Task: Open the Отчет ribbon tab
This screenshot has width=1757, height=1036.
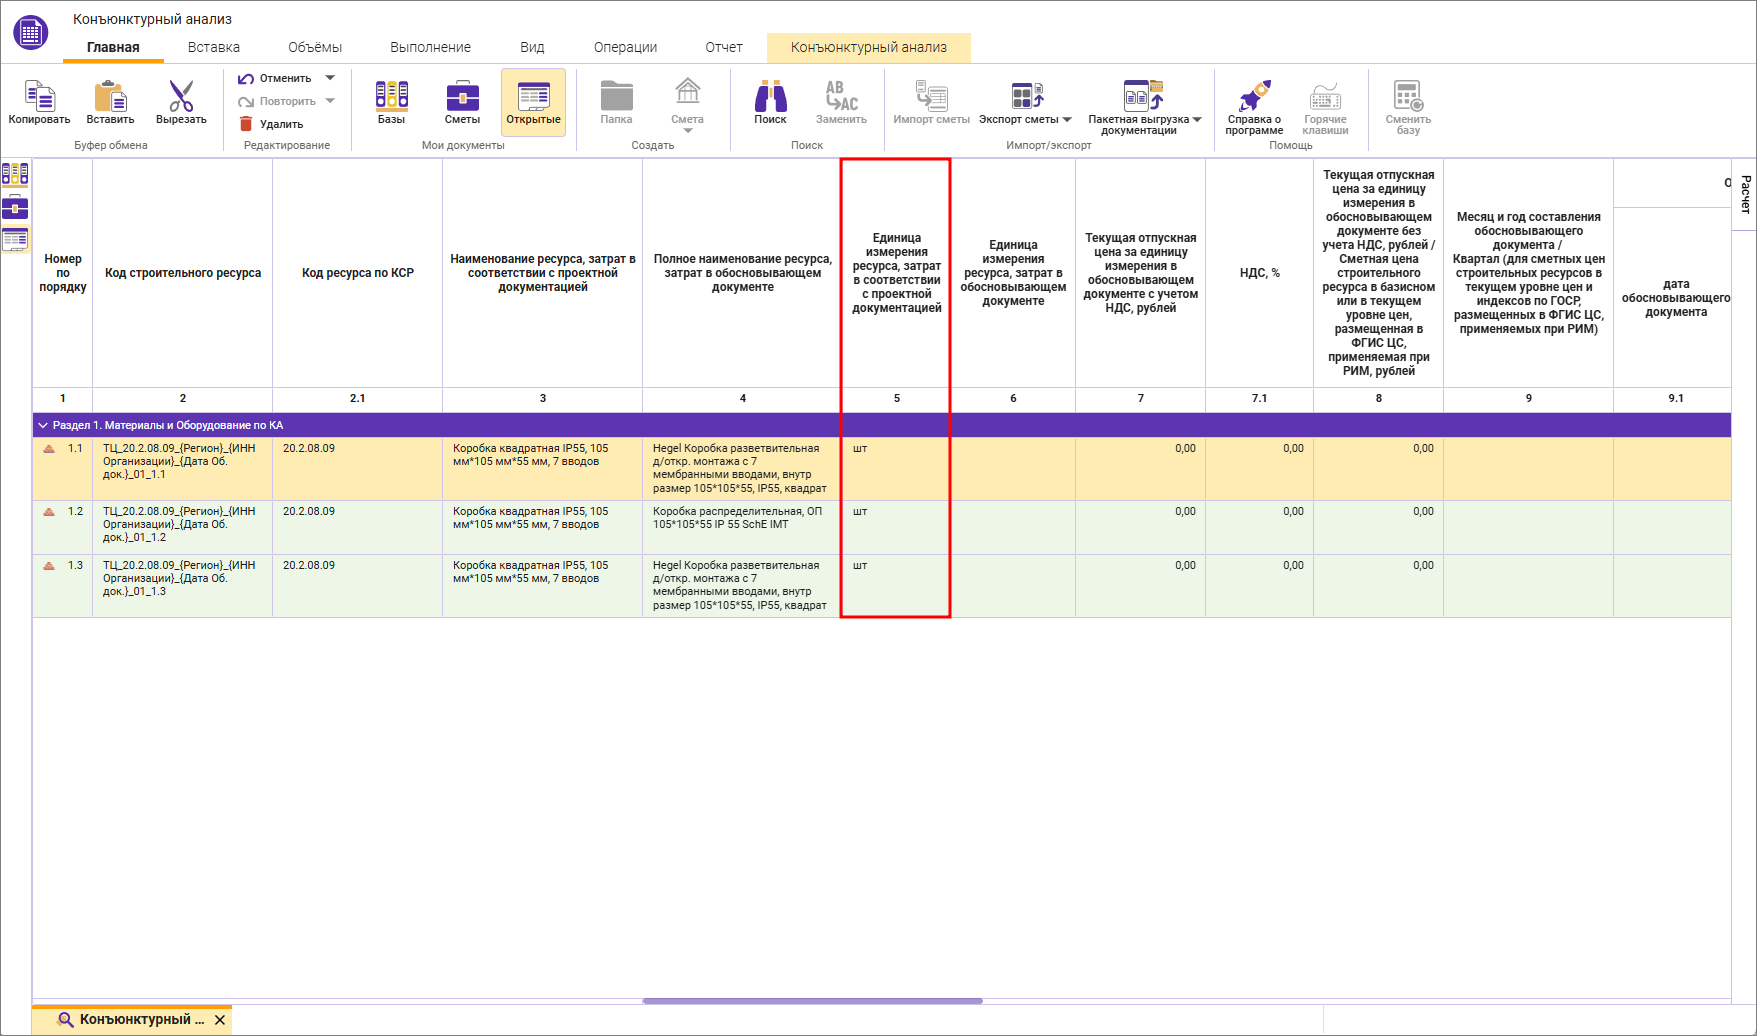Action: click(x=723, y=47)
